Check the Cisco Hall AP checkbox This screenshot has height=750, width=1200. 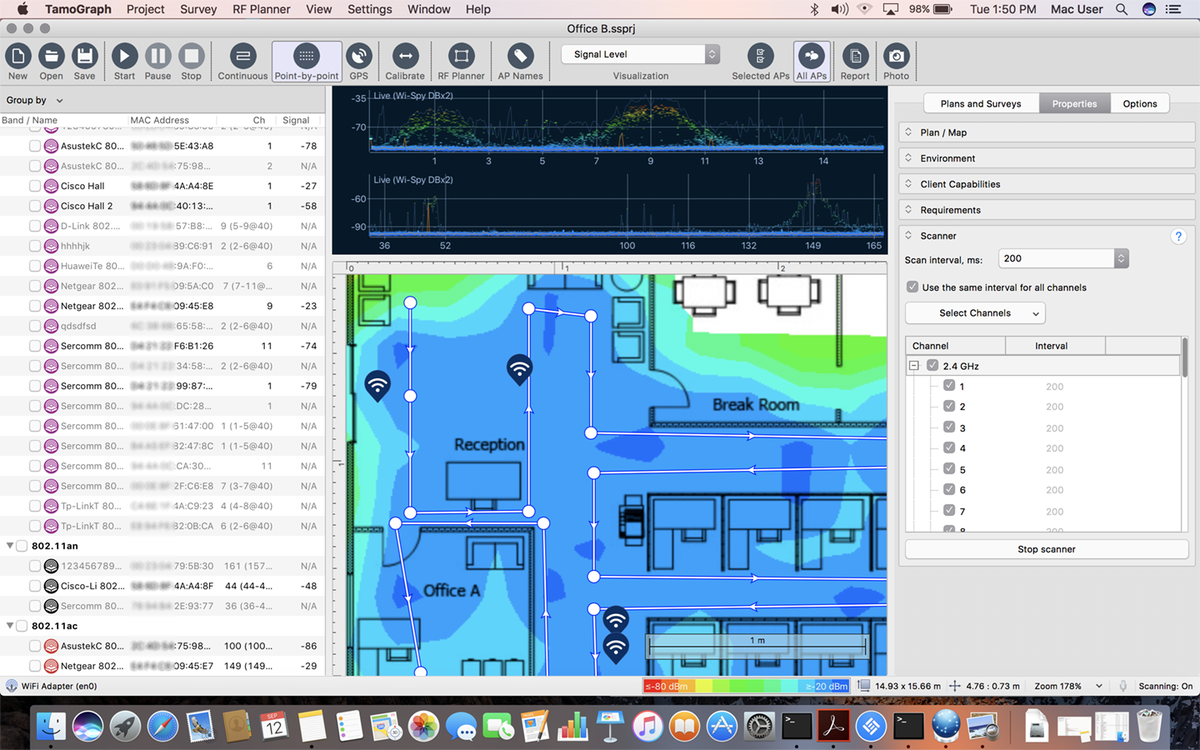coord(35,186)
